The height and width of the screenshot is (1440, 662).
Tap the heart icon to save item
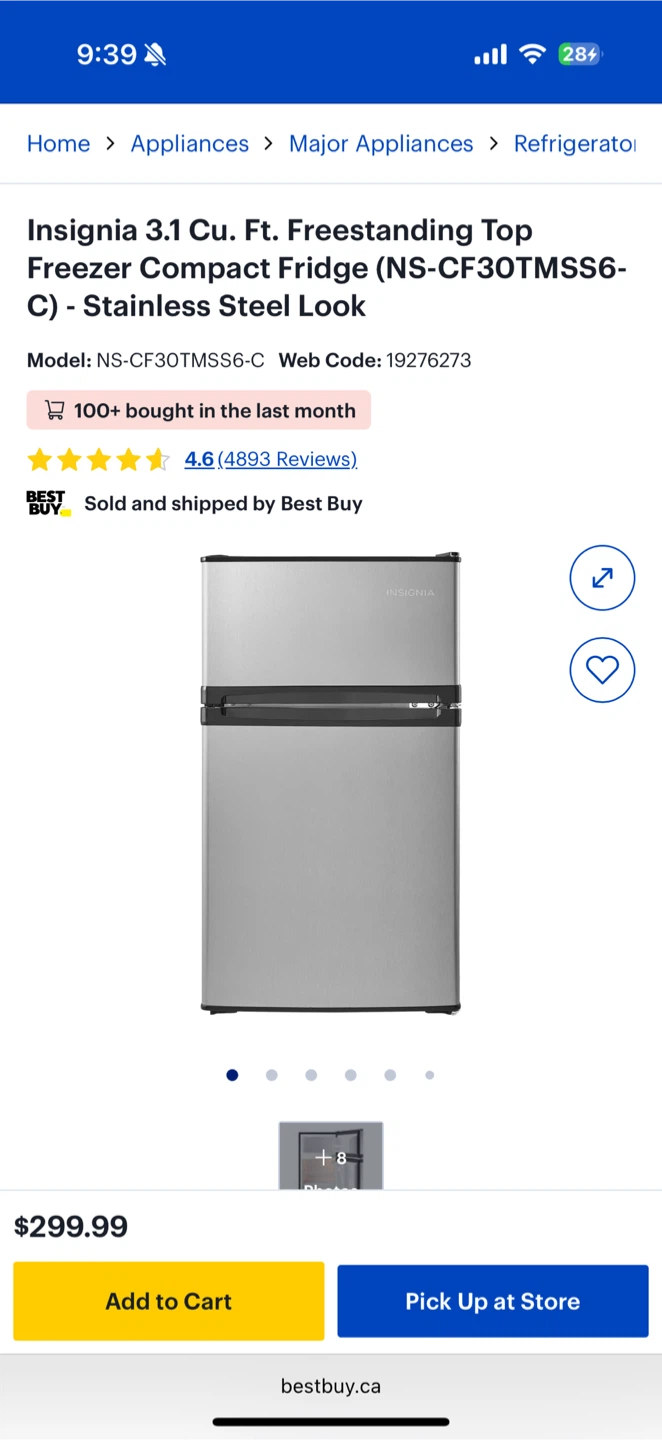(x=602, y=670)
